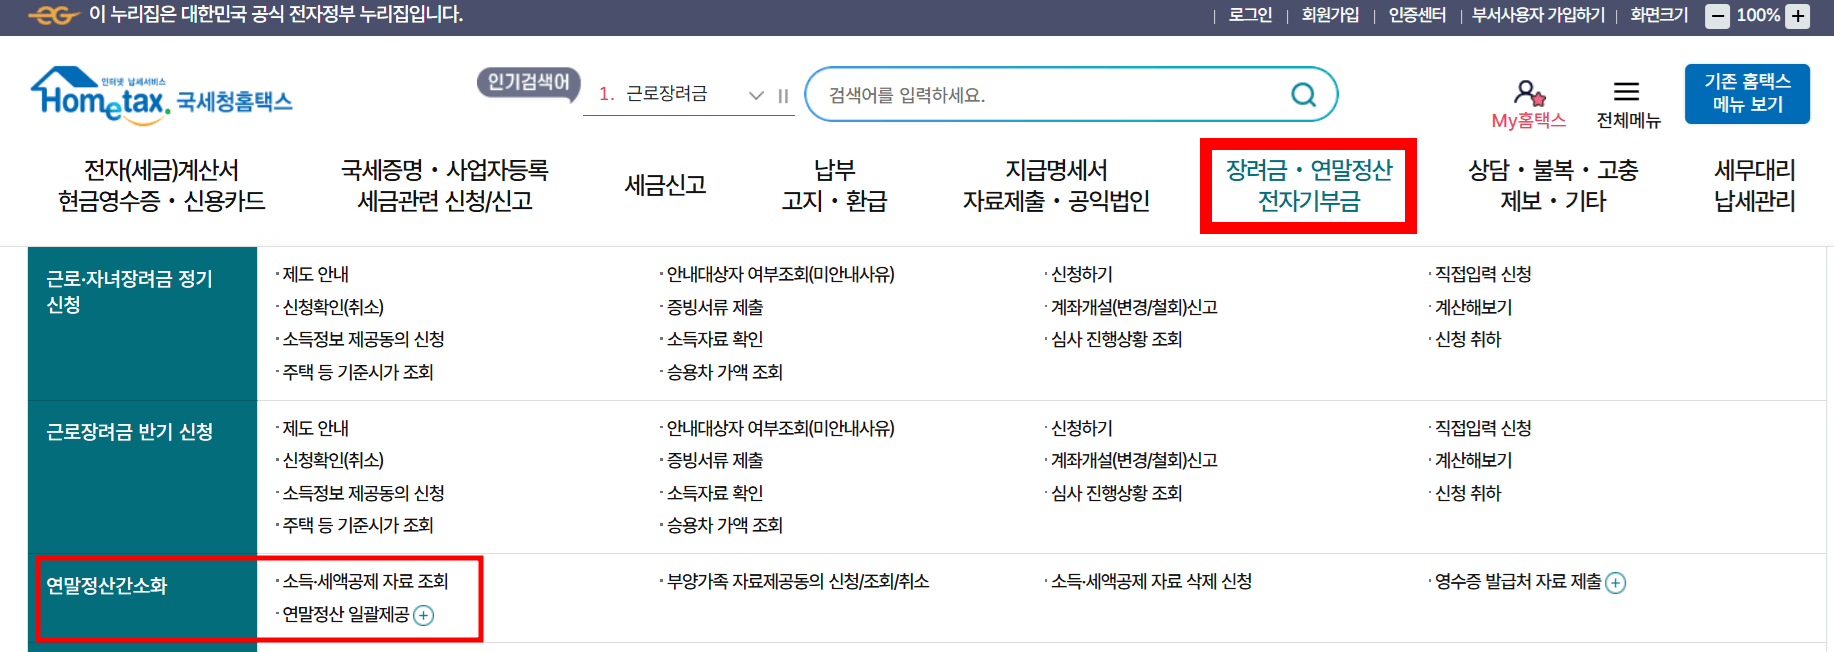This screenshot has width=1834, height=652.
Task: Open 상담·불복·고충 menu
Action: tap(1553, 185)
